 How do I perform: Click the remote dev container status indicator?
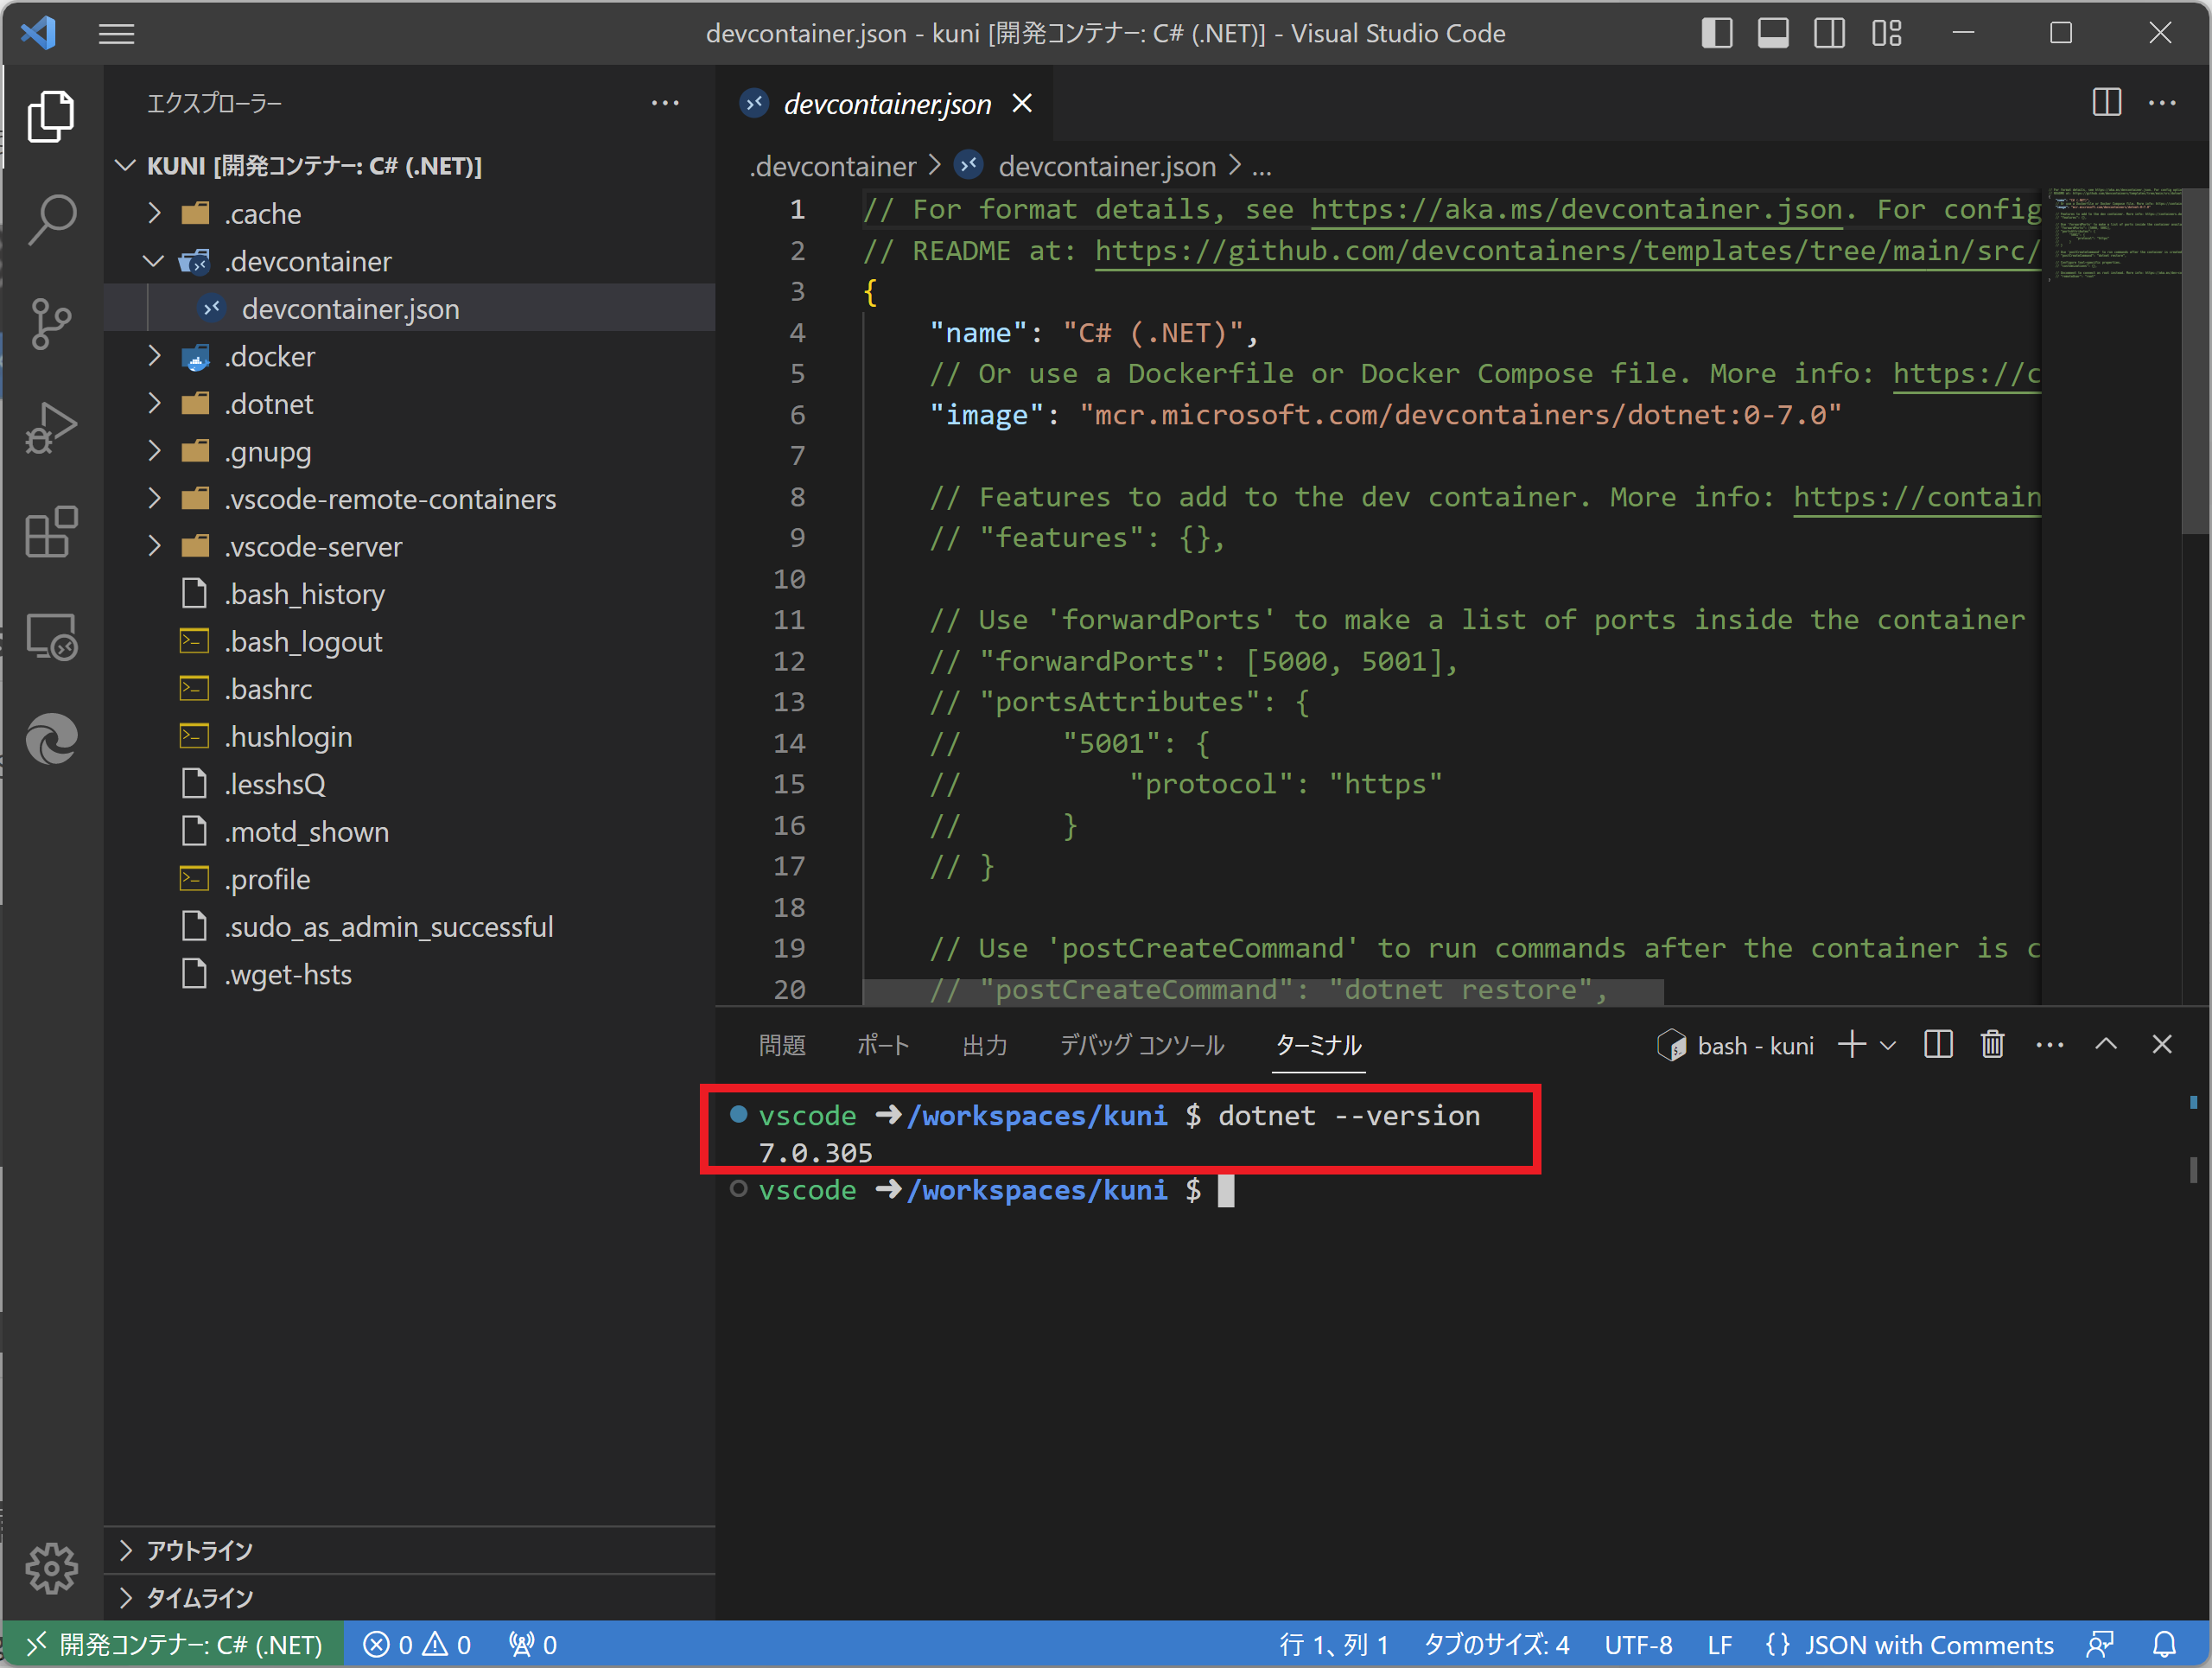173,1645
